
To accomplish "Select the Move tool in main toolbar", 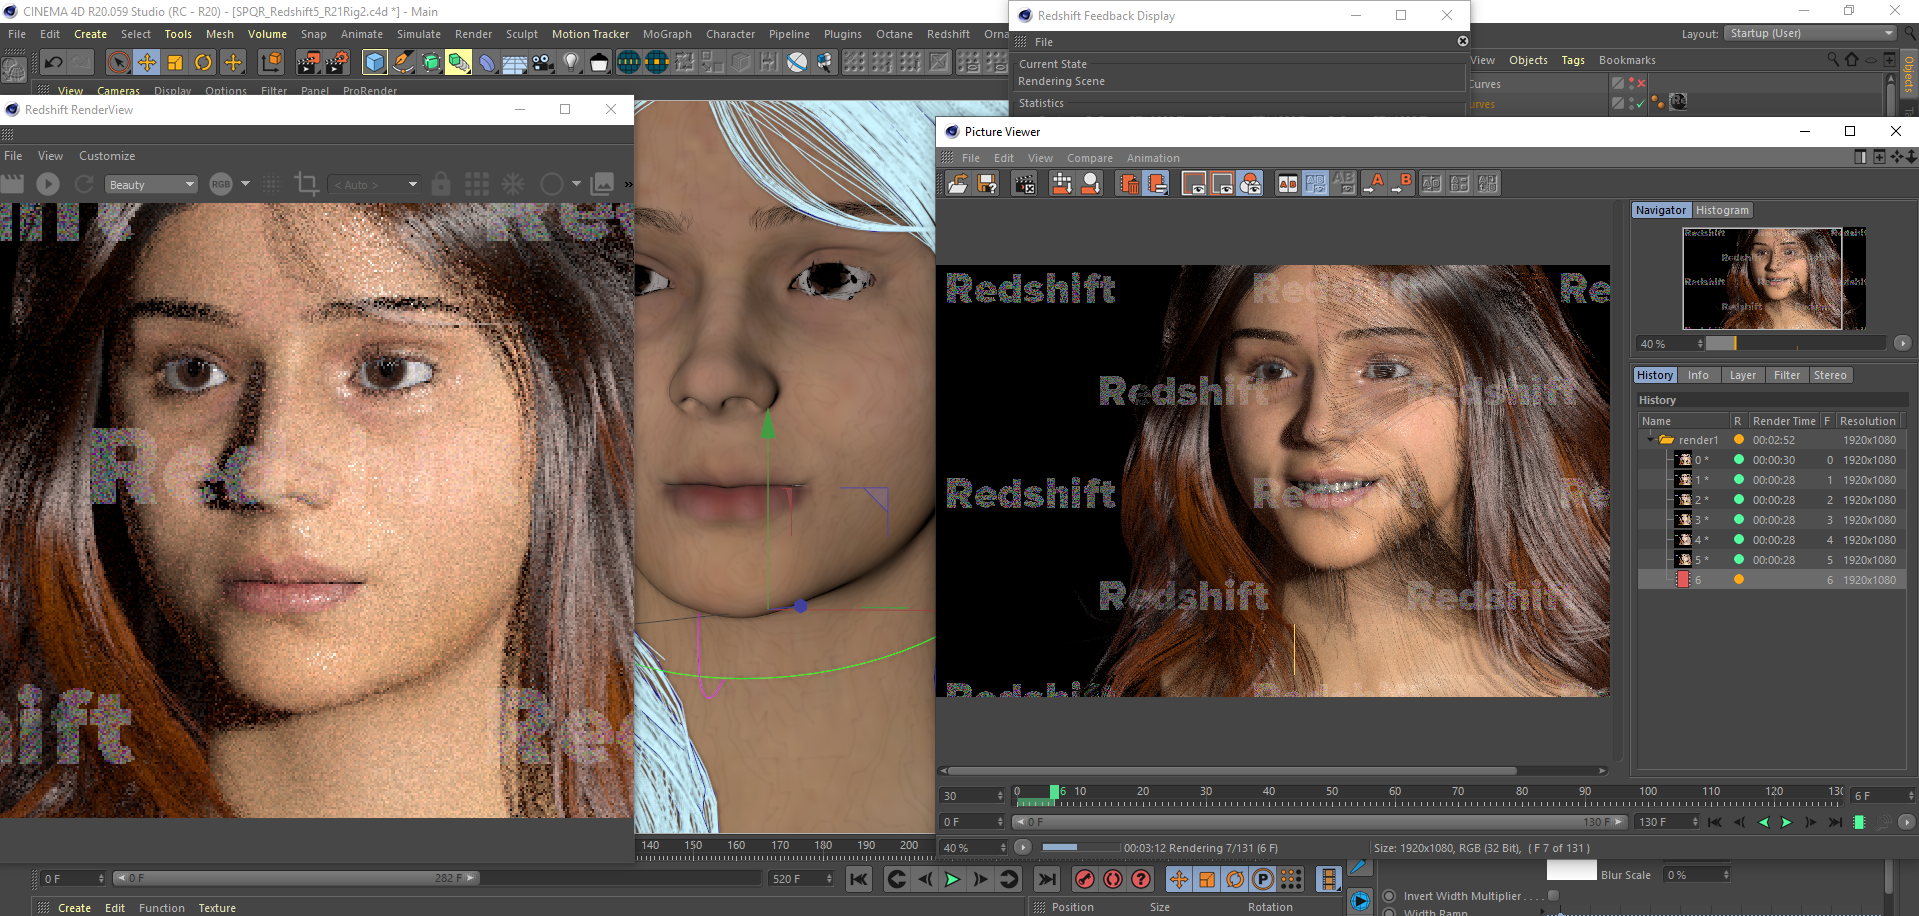I will pyautogui.click(x=147, y=62).
